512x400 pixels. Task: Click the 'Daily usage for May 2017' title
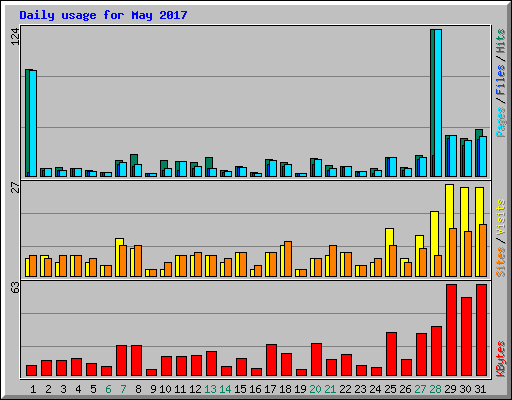(x=103, y=15)
